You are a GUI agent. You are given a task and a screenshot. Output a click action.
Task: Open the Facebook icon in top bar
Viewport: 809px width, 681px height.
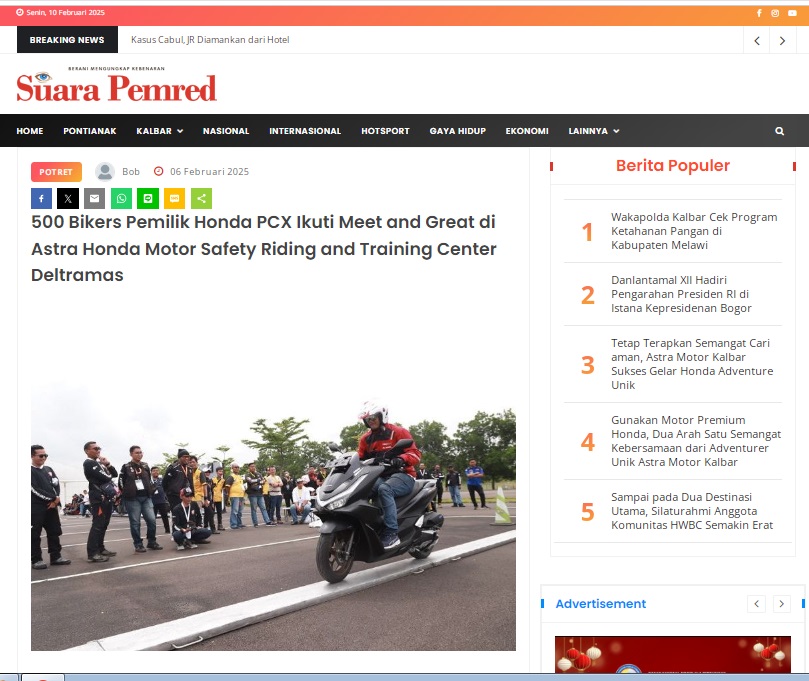pos(759,13)
